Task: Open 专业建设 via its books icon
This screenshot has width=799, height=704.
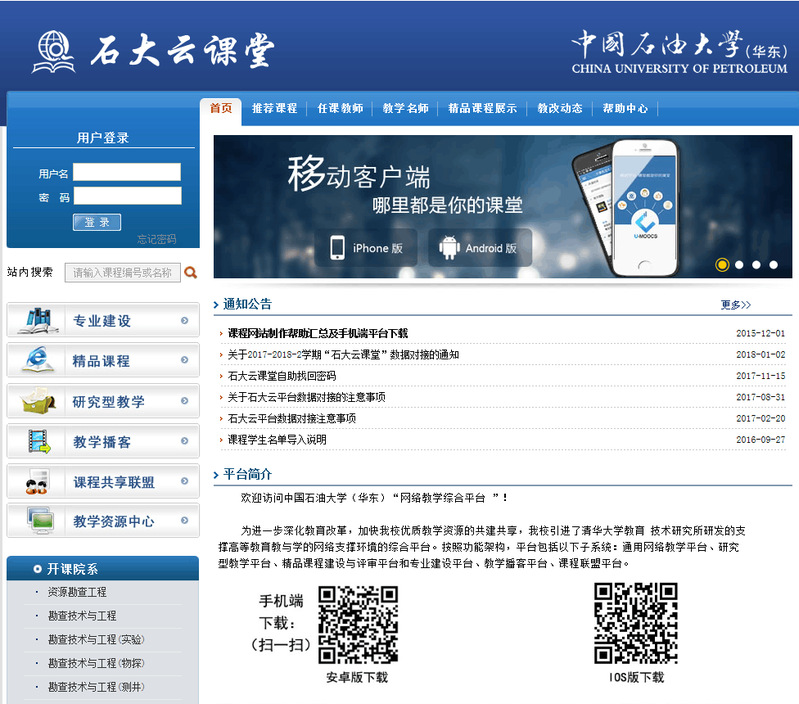Action: pos(37,320)
